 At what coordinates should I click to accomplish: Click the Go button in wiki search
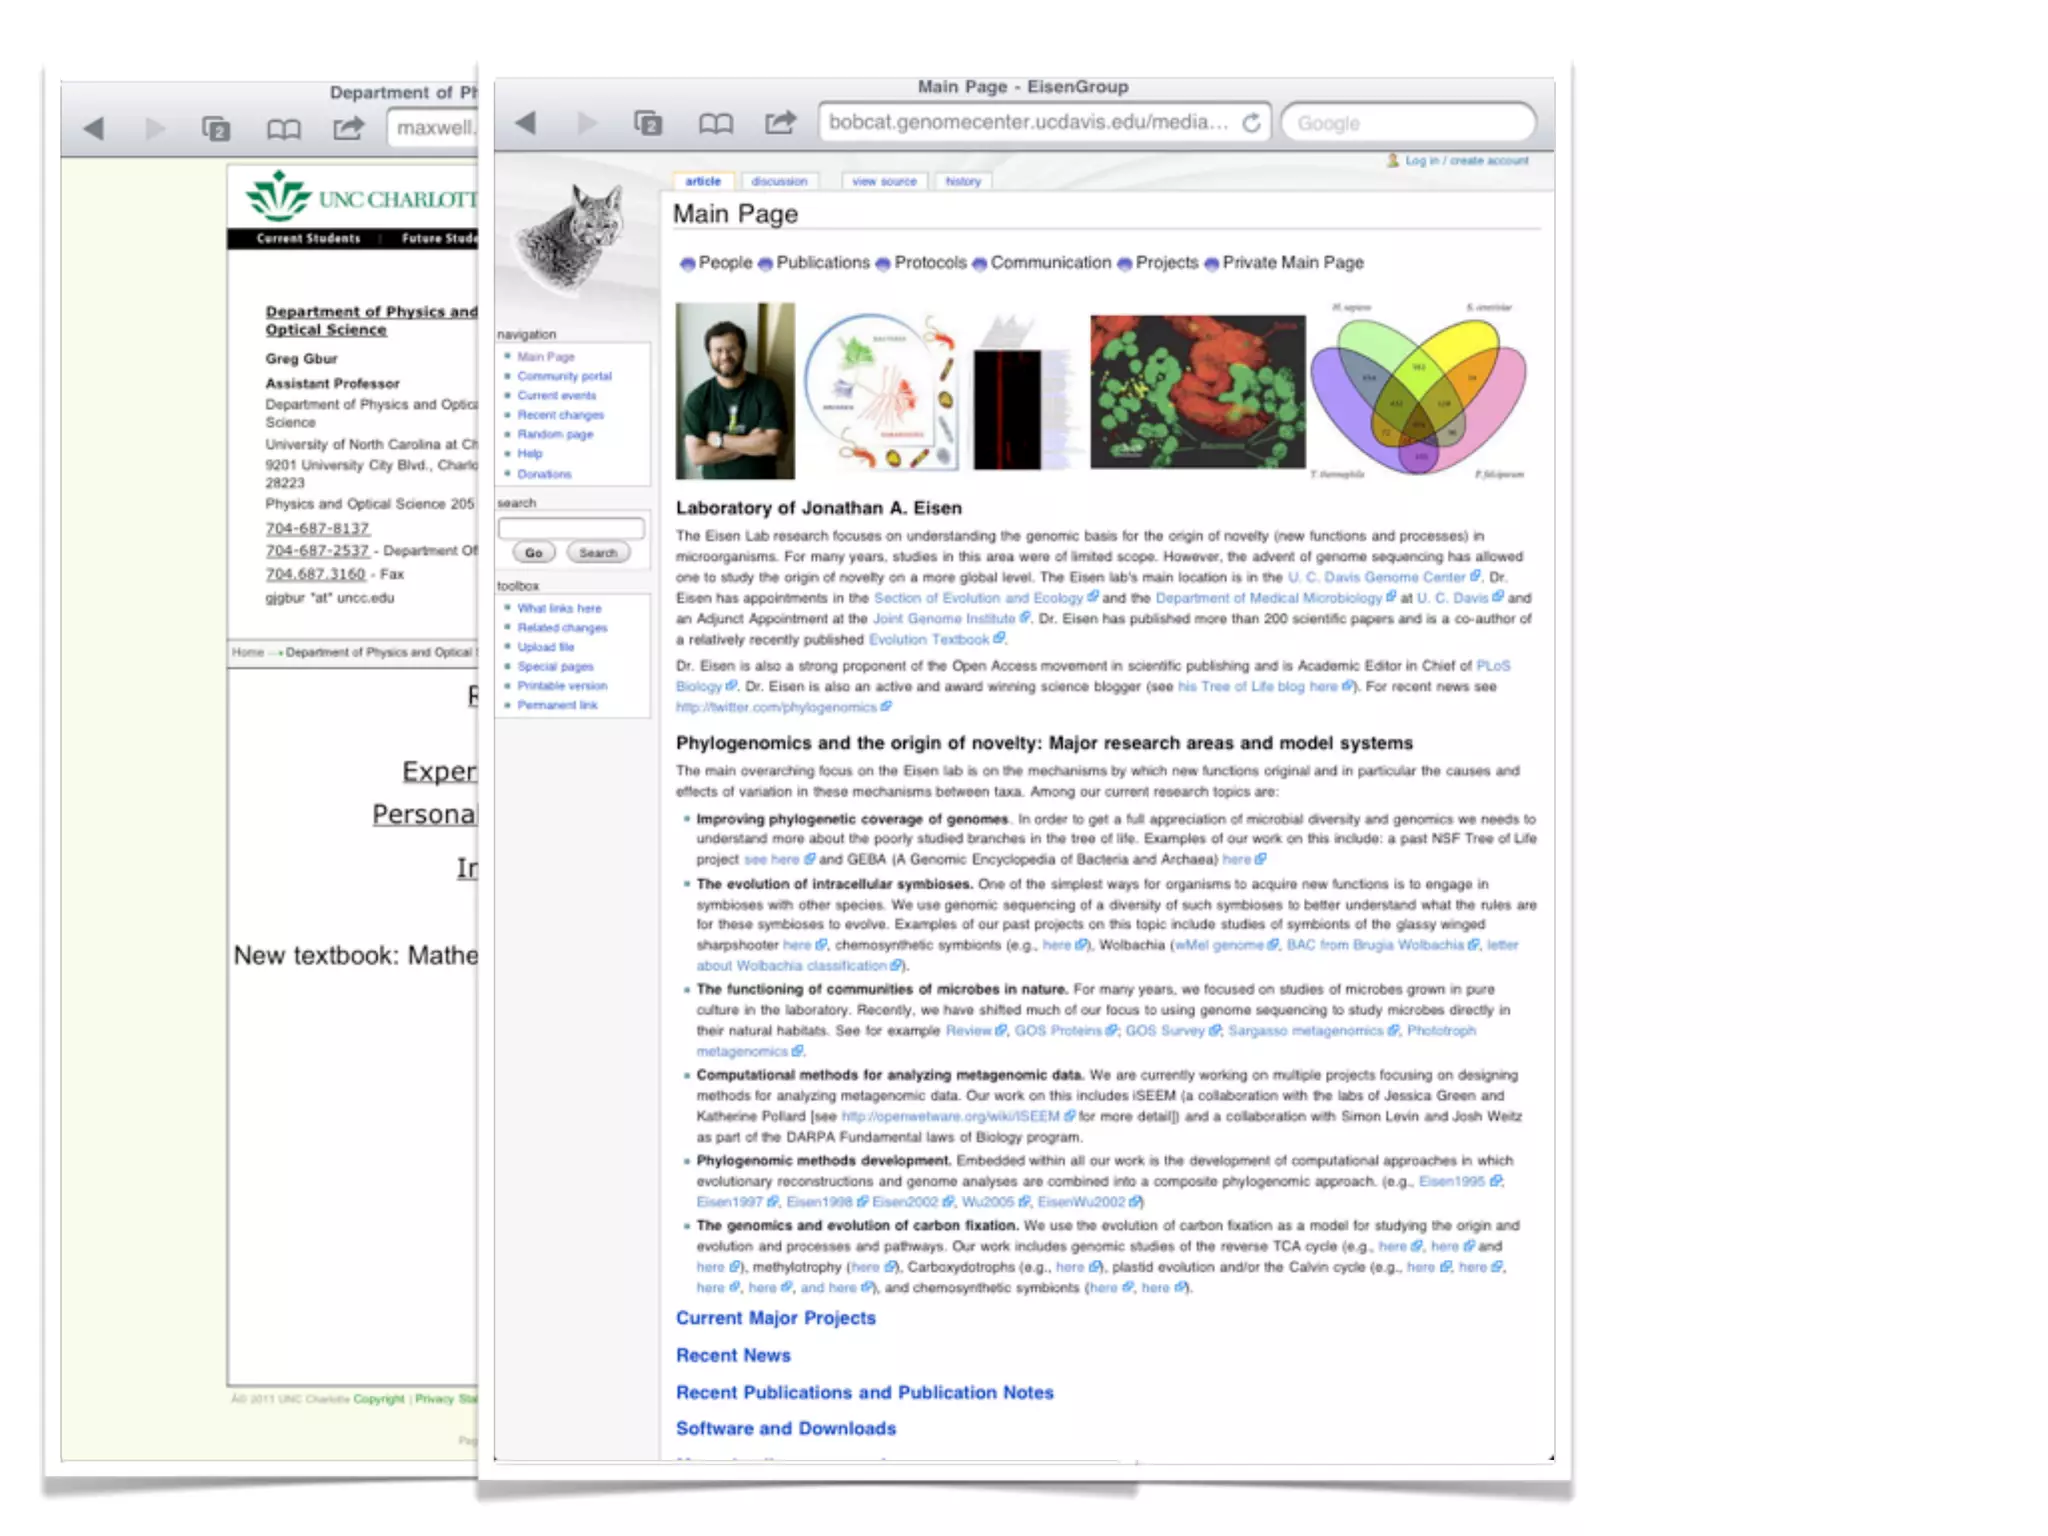pyautogui.click(x=534, y=553)
